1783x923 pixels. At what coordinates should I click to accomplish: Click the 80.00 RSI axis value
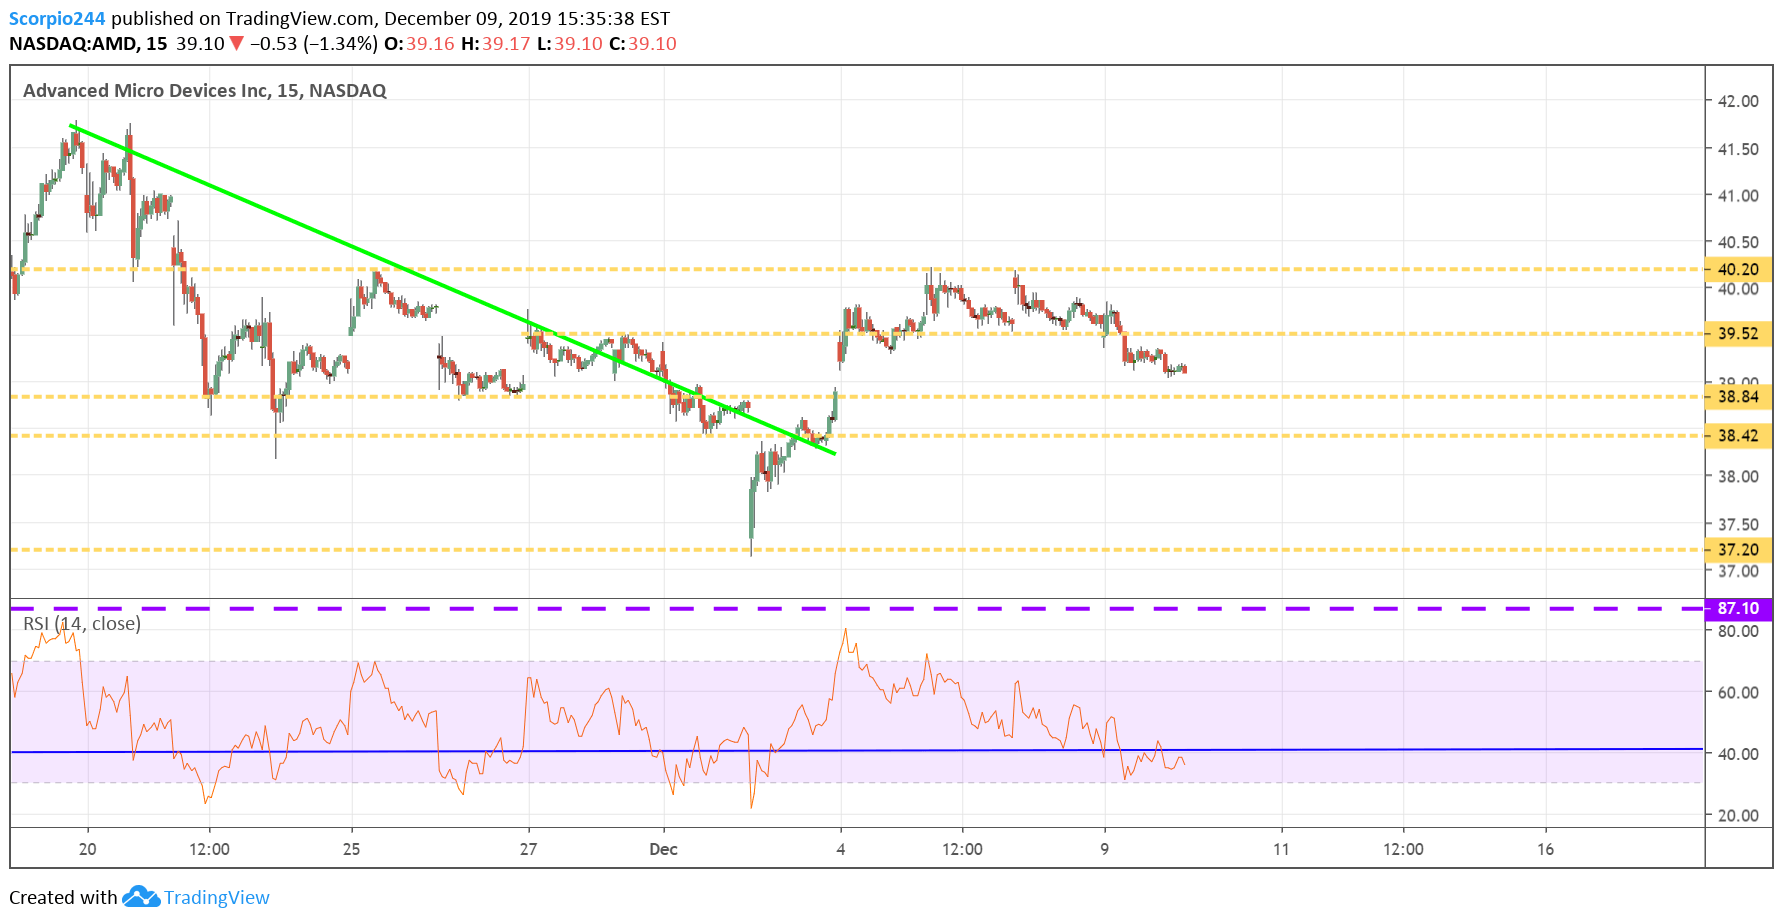(1738, 631)
